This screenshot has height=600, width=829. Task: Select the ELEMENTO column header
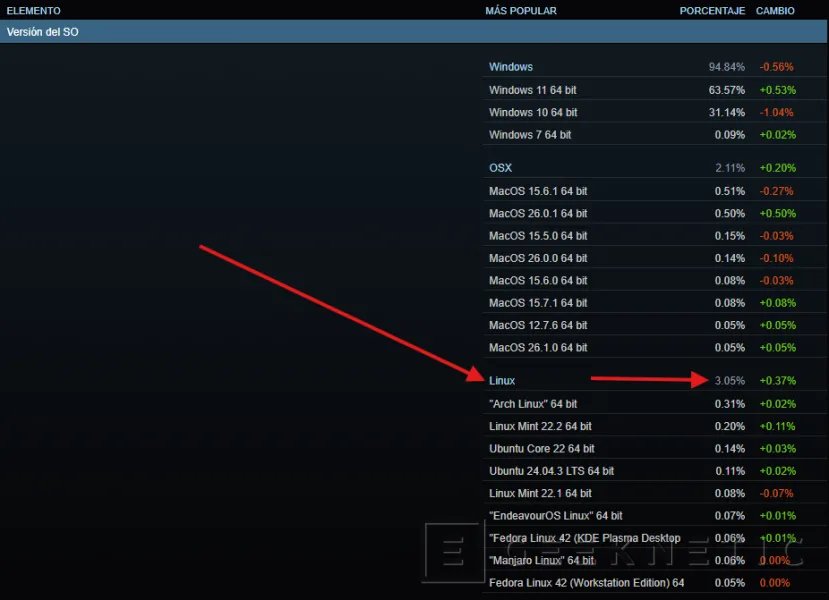tap(33, 11)
